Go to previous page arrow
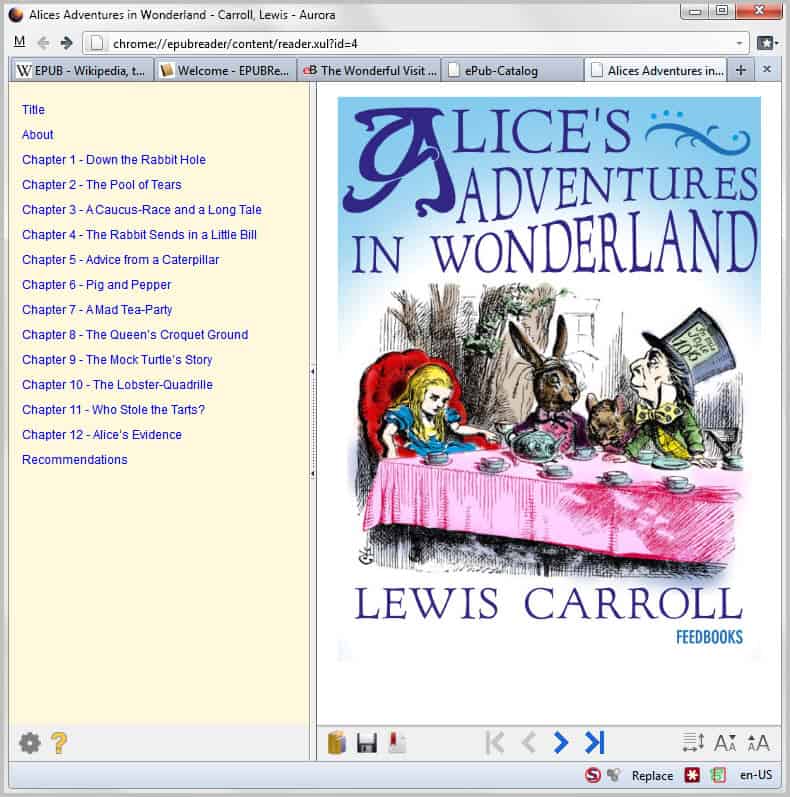This screenshot has height=797, width=790. 529,743
